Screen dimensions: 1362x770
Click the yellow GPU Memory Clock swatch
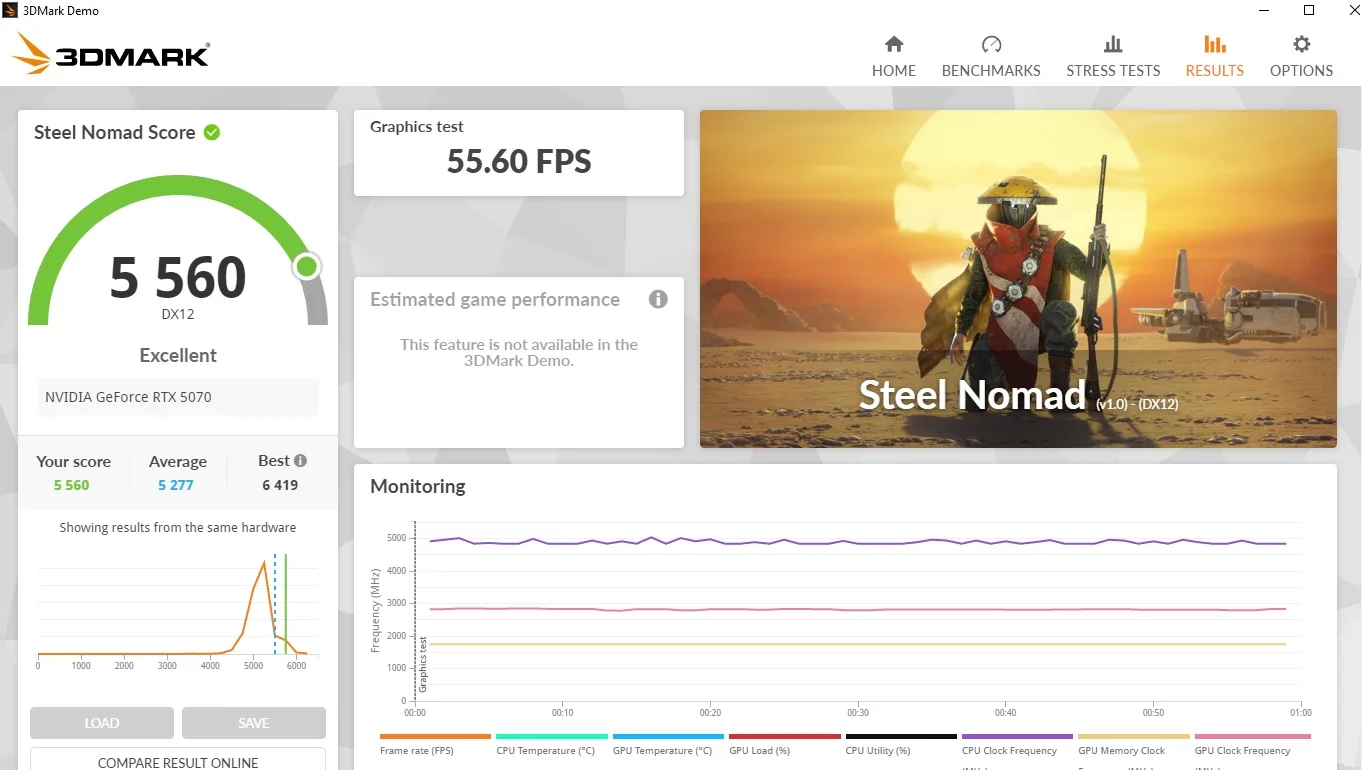[x=1134, y=736]
